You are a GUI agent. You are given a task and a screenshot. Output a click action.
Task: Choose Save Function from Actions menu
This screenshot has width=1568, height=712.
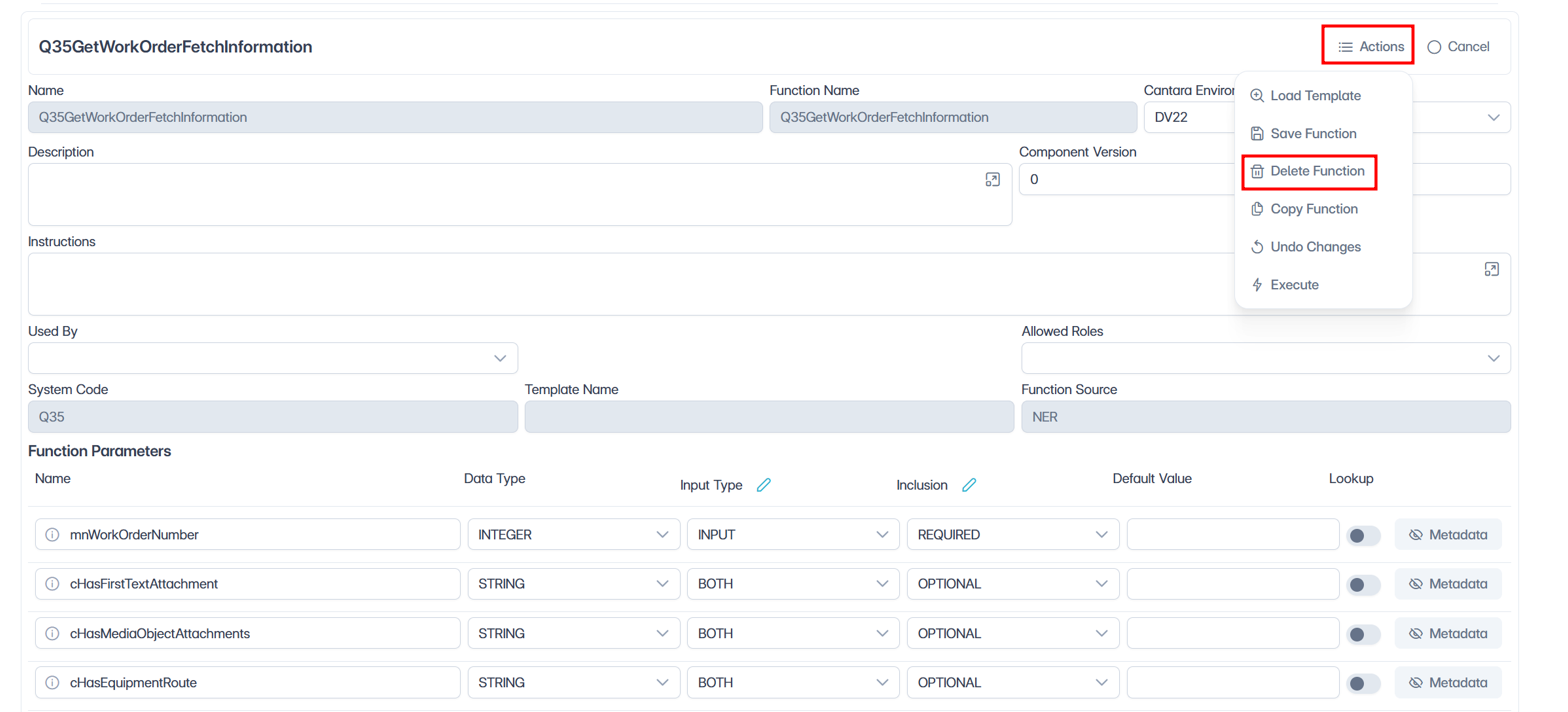pos(1303,134)
